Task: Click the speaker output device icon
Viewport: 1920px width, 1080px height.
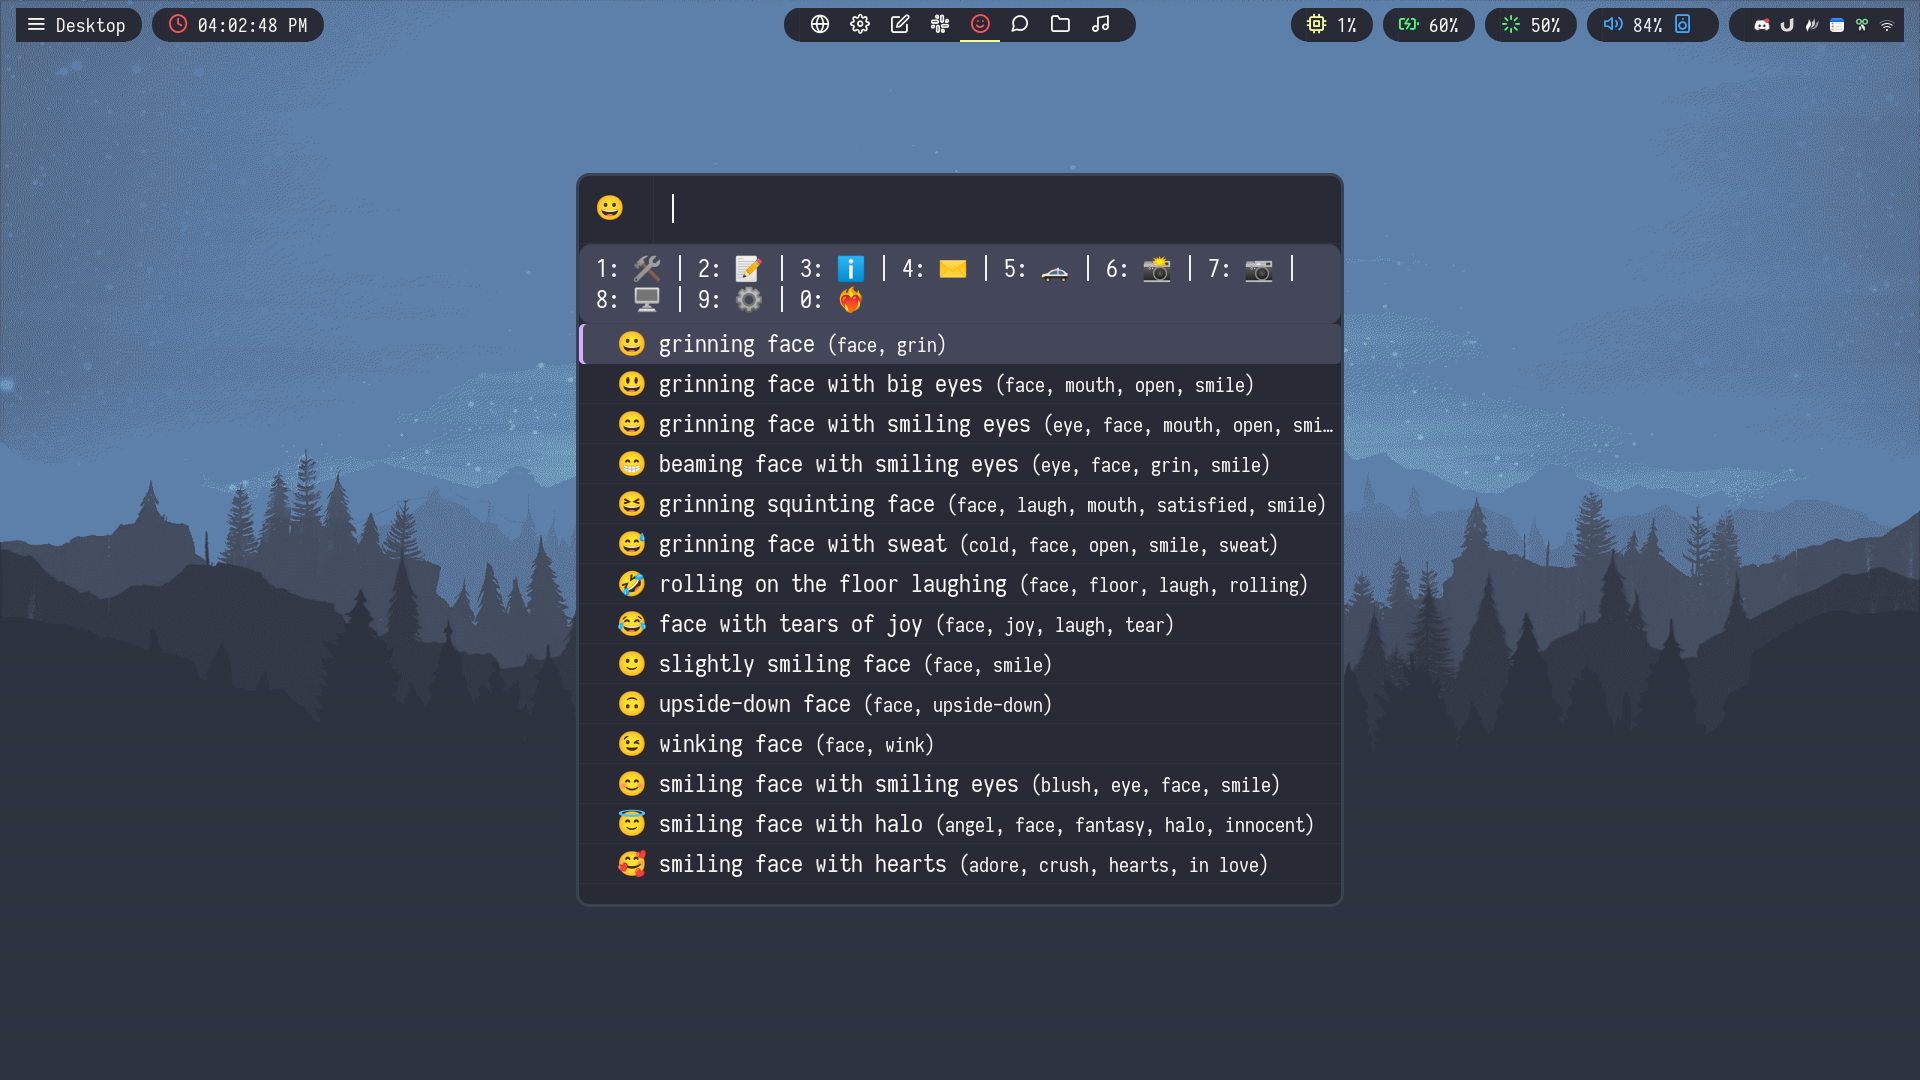Action: point(1683,24)
